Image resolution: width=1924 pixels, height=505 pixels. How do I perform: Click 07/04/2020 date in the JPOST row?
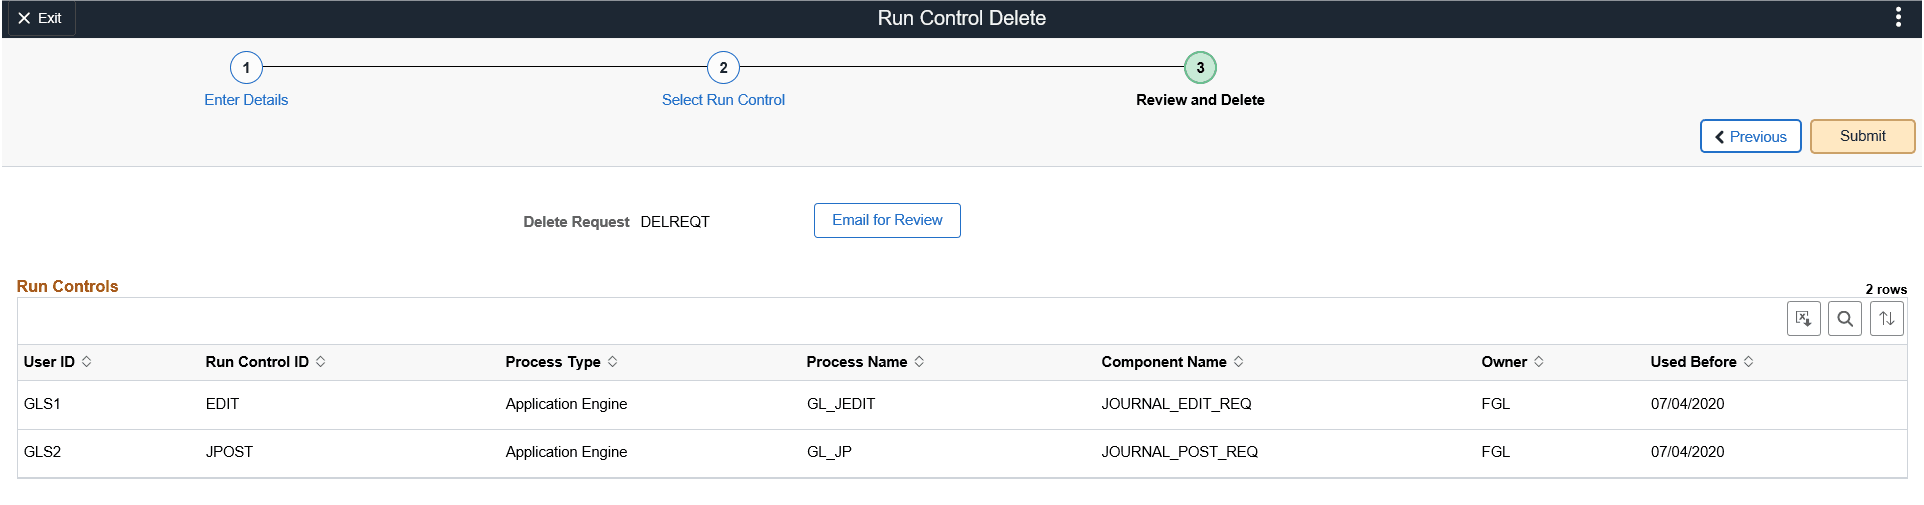click(1687, 452)
